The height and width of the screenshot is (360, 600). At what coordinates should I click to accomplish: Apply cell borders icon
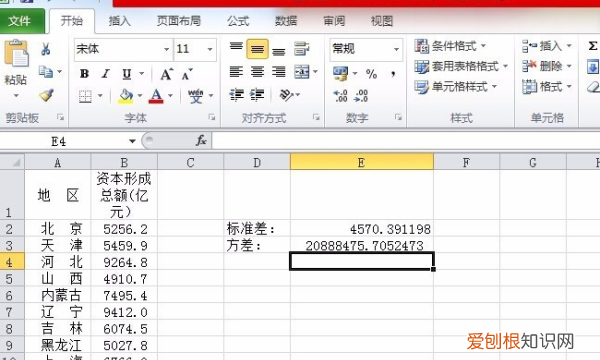(x=85, y=96)
